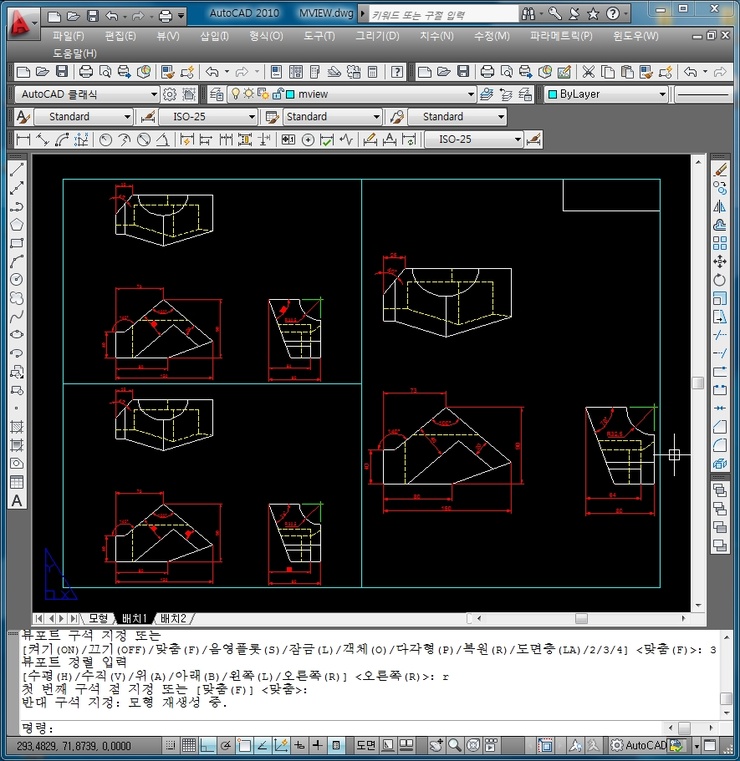Toggle Ortho mode in status bar
Viewport: 740px width, 761px height.
pyautogui.click(x=207, y=745)
